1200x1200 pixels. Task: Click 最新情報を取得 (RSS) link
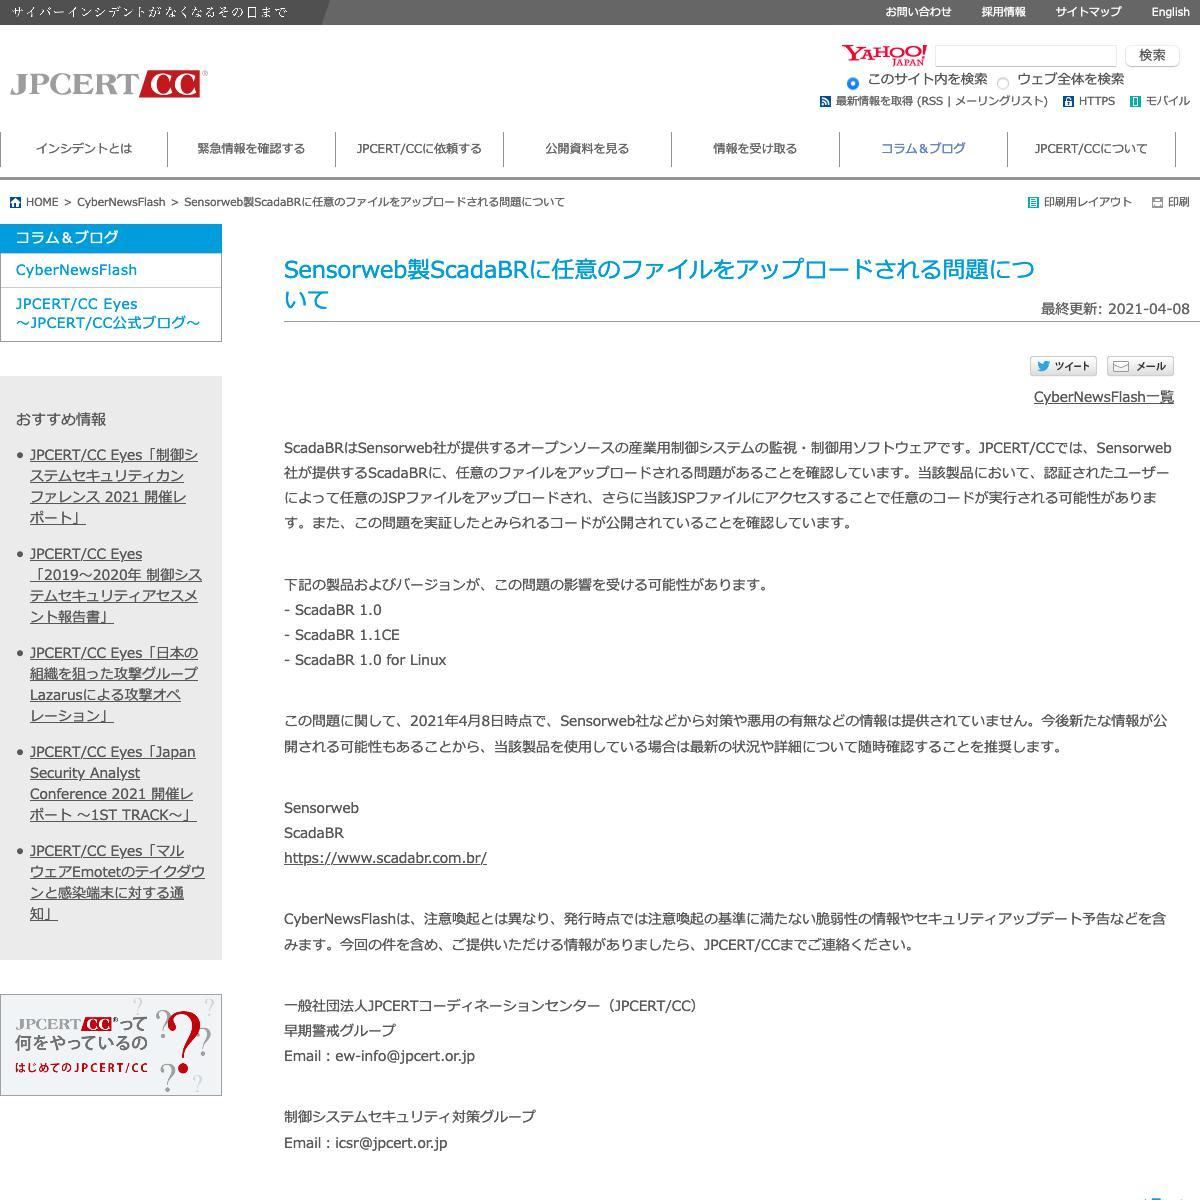point(889,102)
